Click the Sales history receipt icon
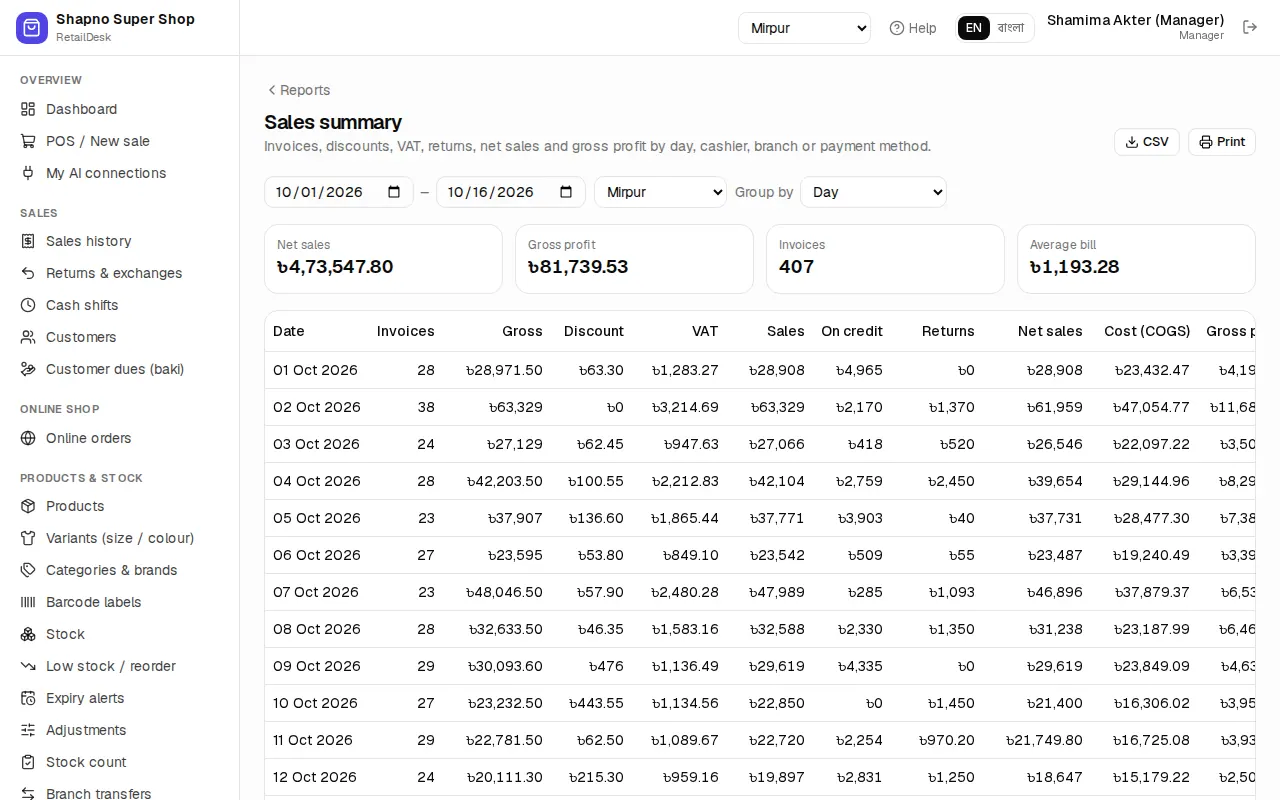1280x800 pixels. 28,241
